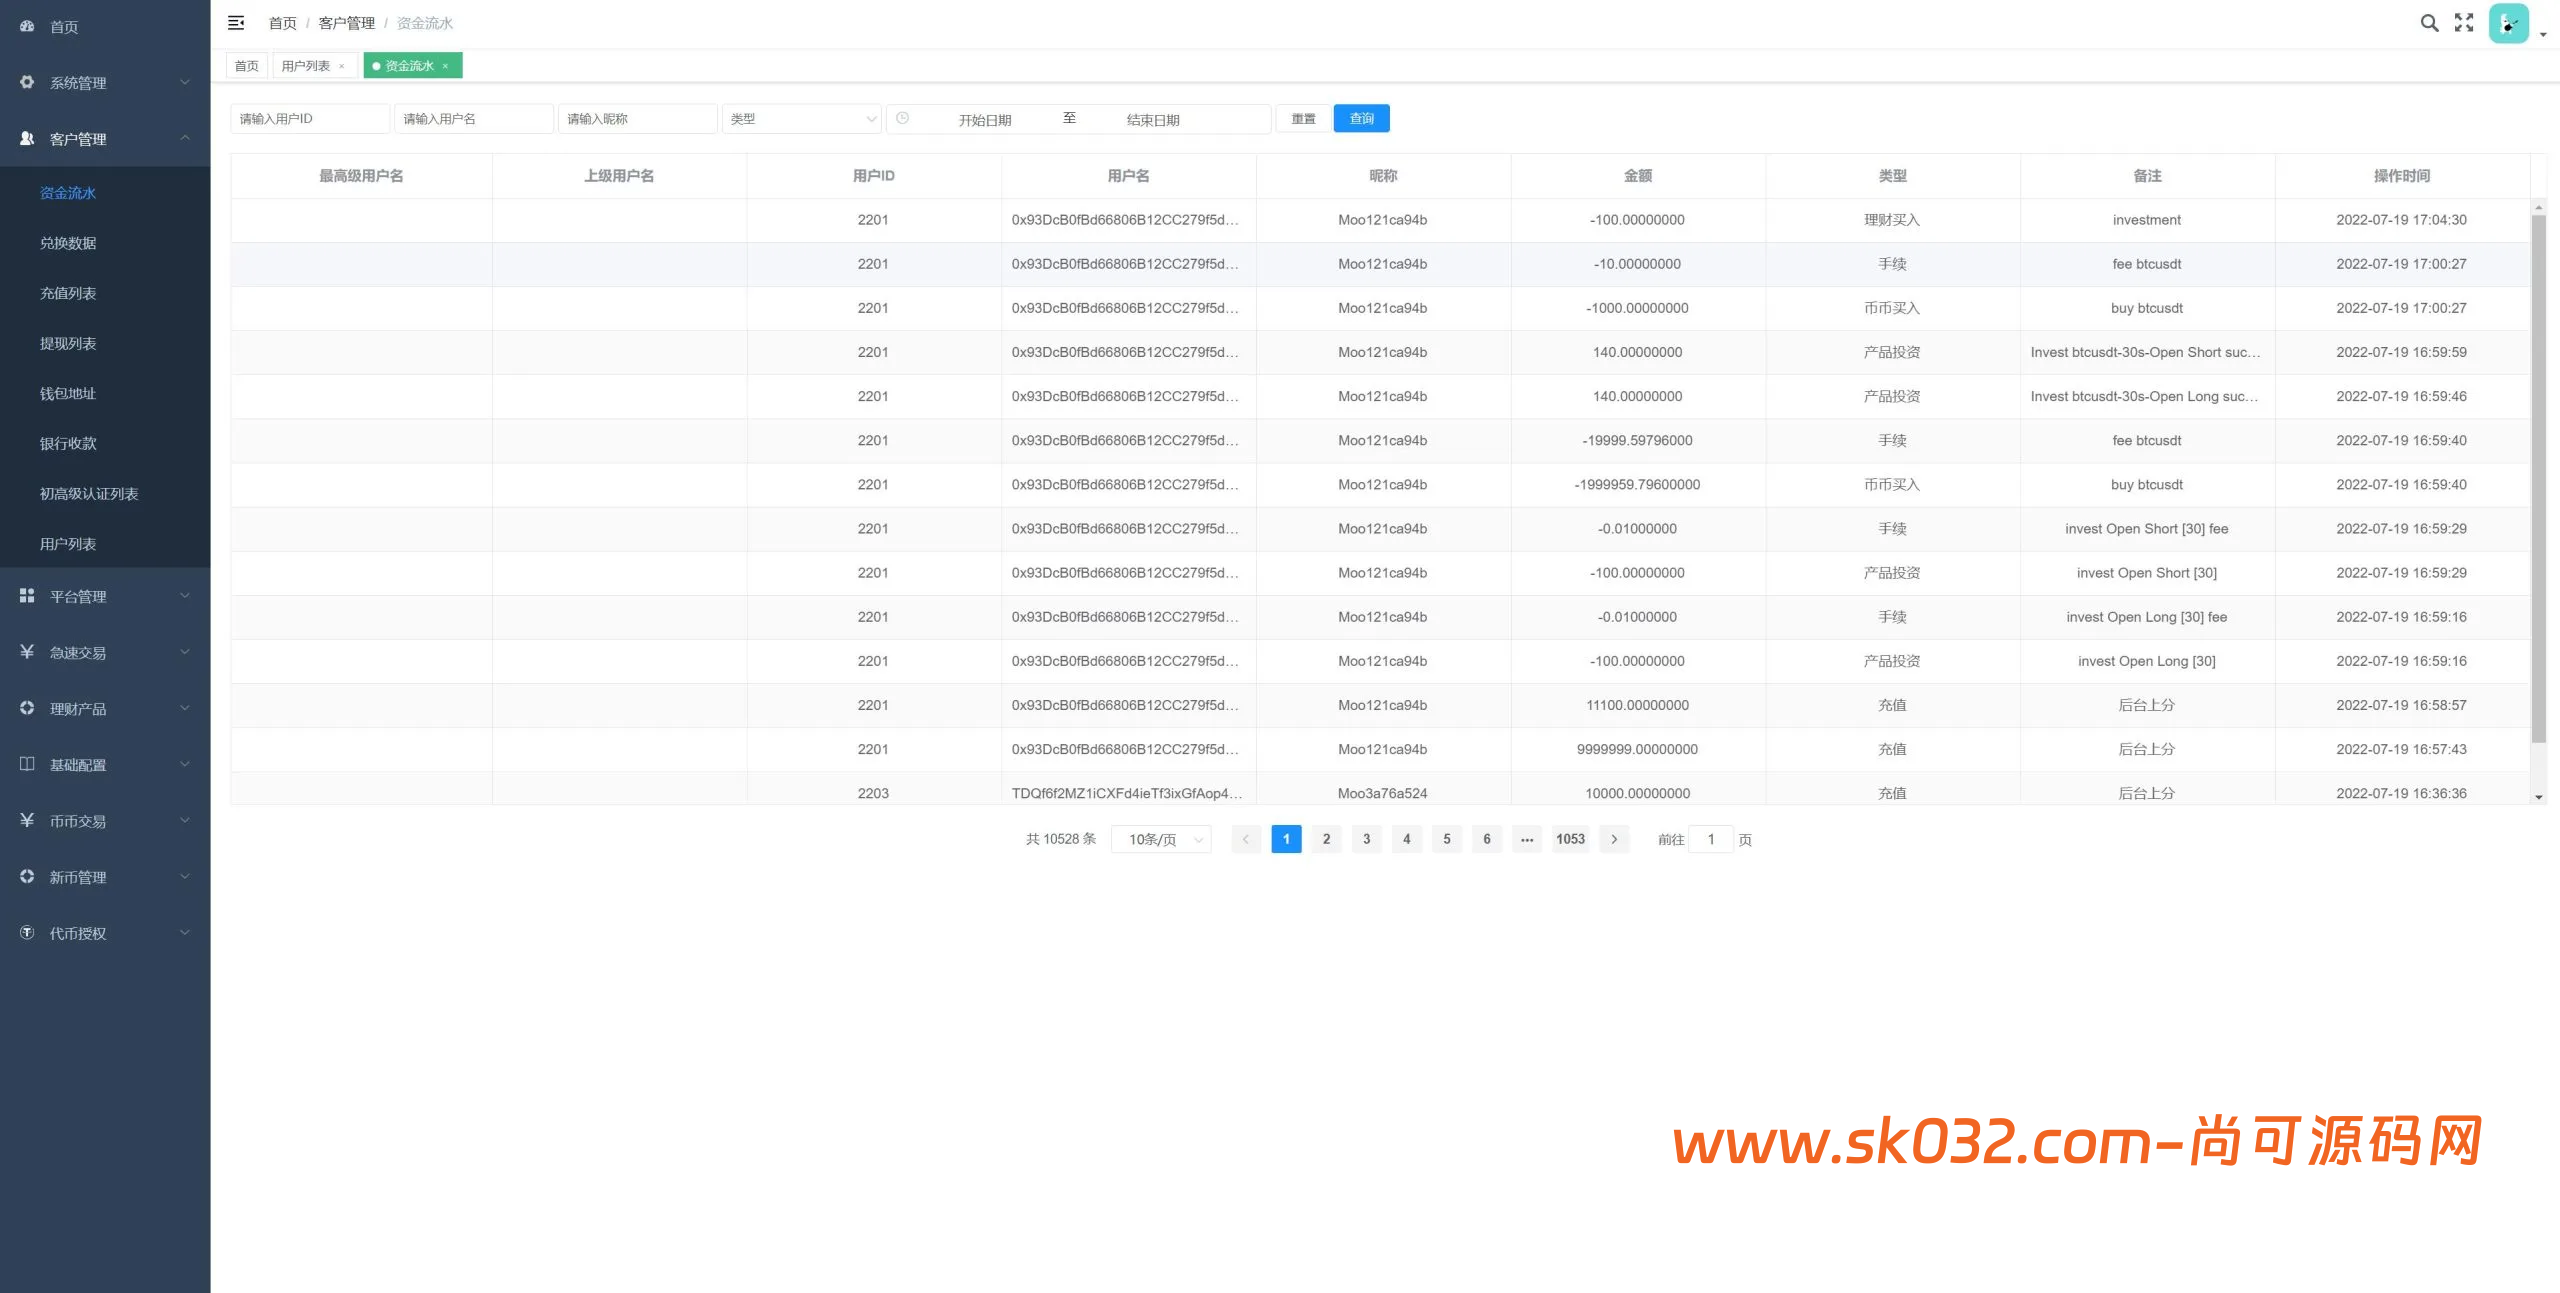Go to page 3 in pagination

click(1366, 839)
